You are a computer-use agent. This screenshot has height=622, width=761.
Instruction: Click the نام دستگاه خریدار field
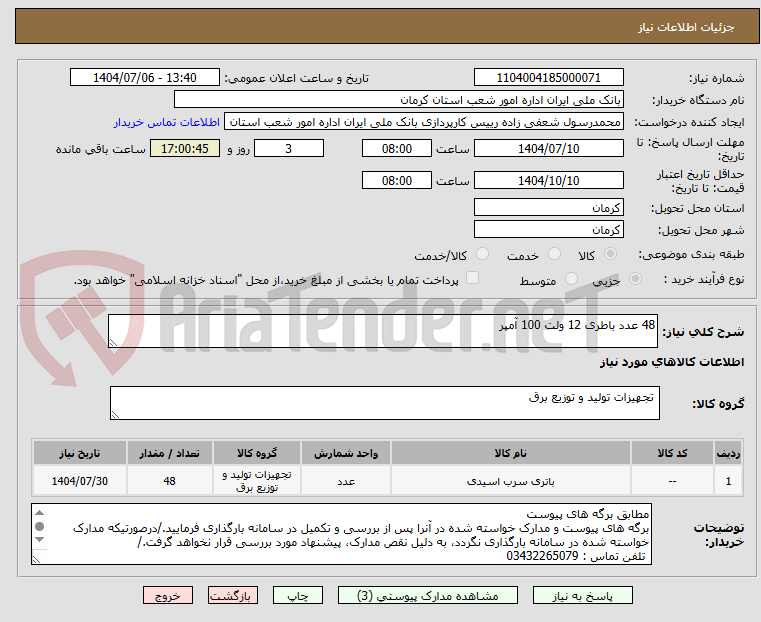[398, 100]
